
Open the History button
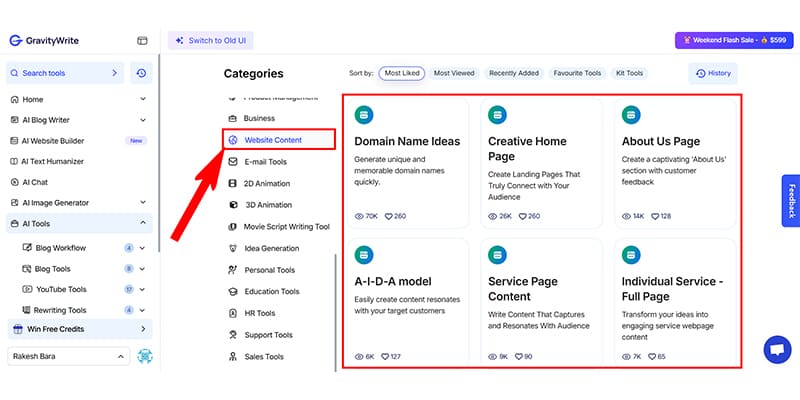[x=713, y=73]
